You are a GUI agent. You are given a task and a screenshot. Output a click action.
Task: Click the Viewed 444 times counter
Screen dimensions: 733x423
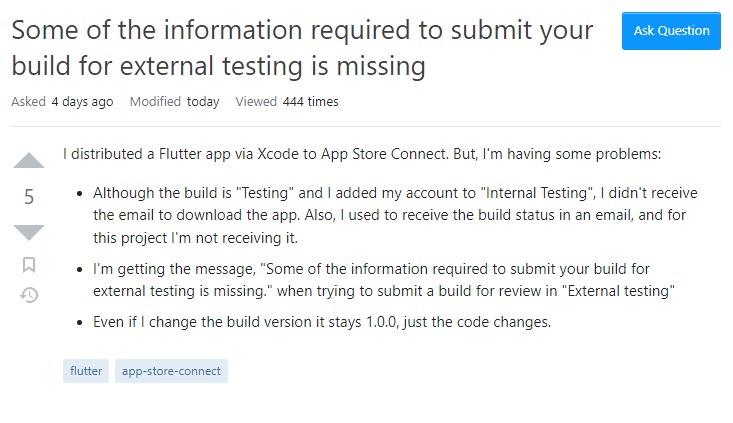[x=287, y=101]
